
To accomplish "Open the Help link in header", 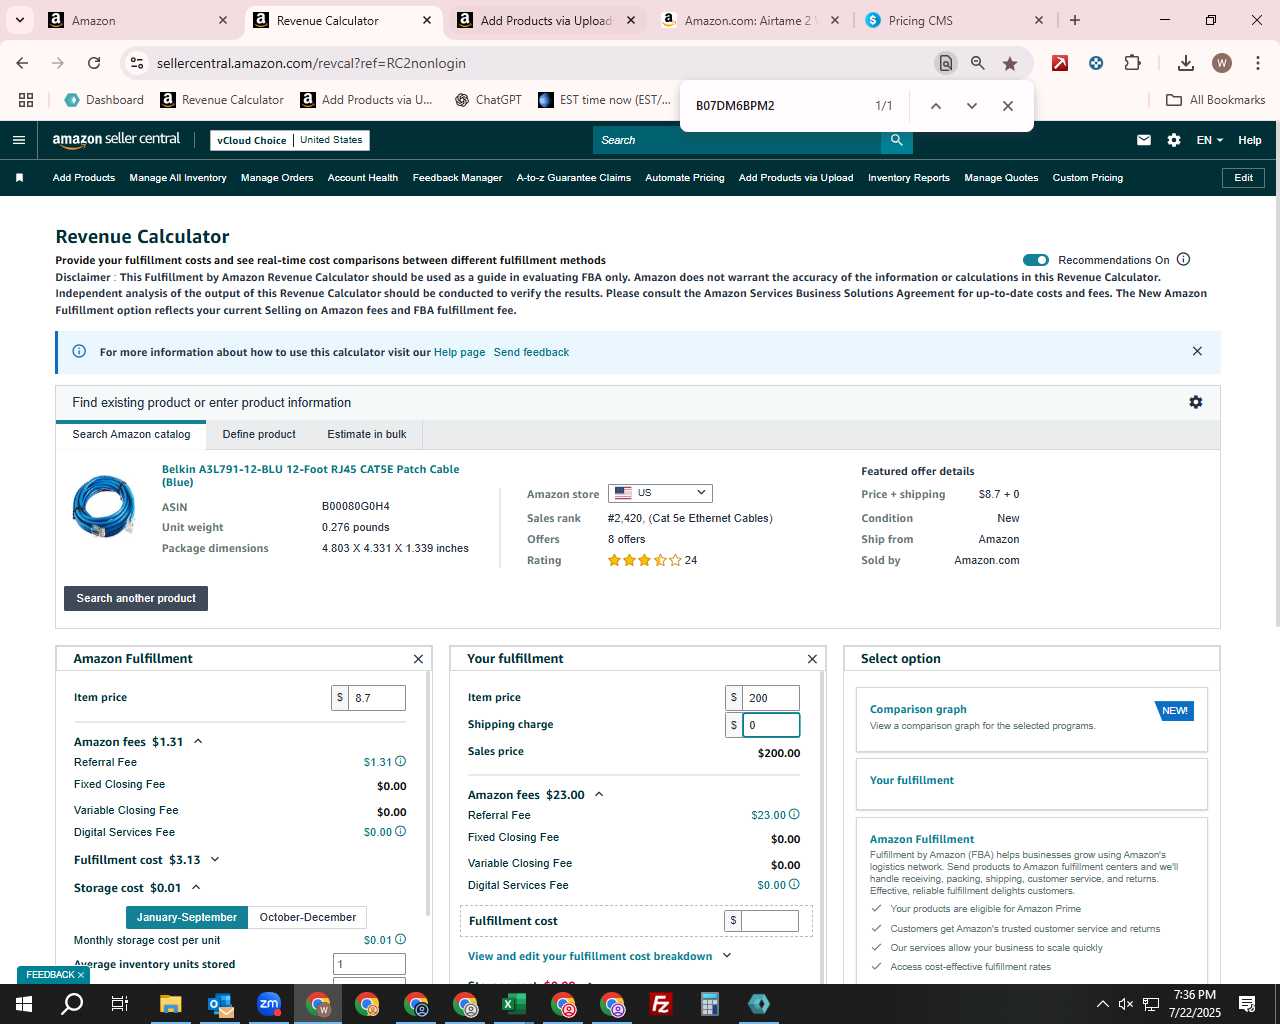I will [x=1250, y=140].
